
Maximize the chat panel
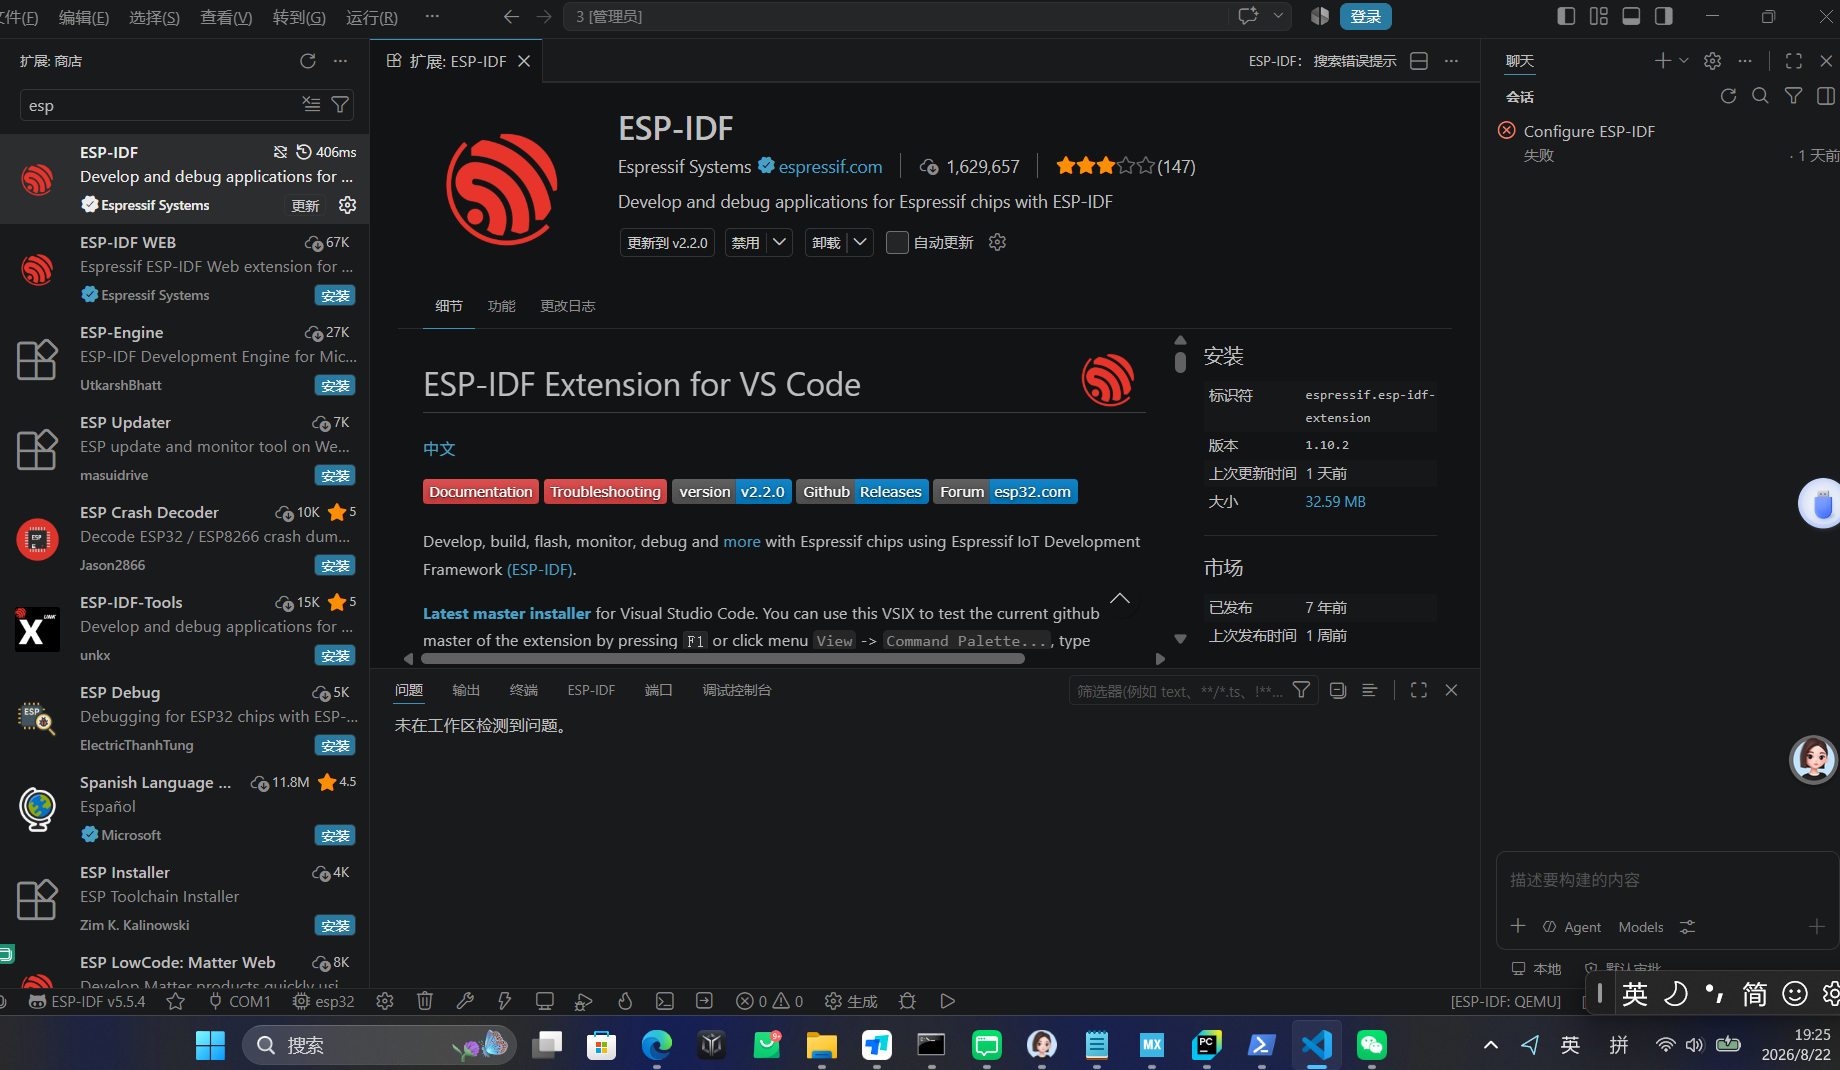click(1794, 61)
